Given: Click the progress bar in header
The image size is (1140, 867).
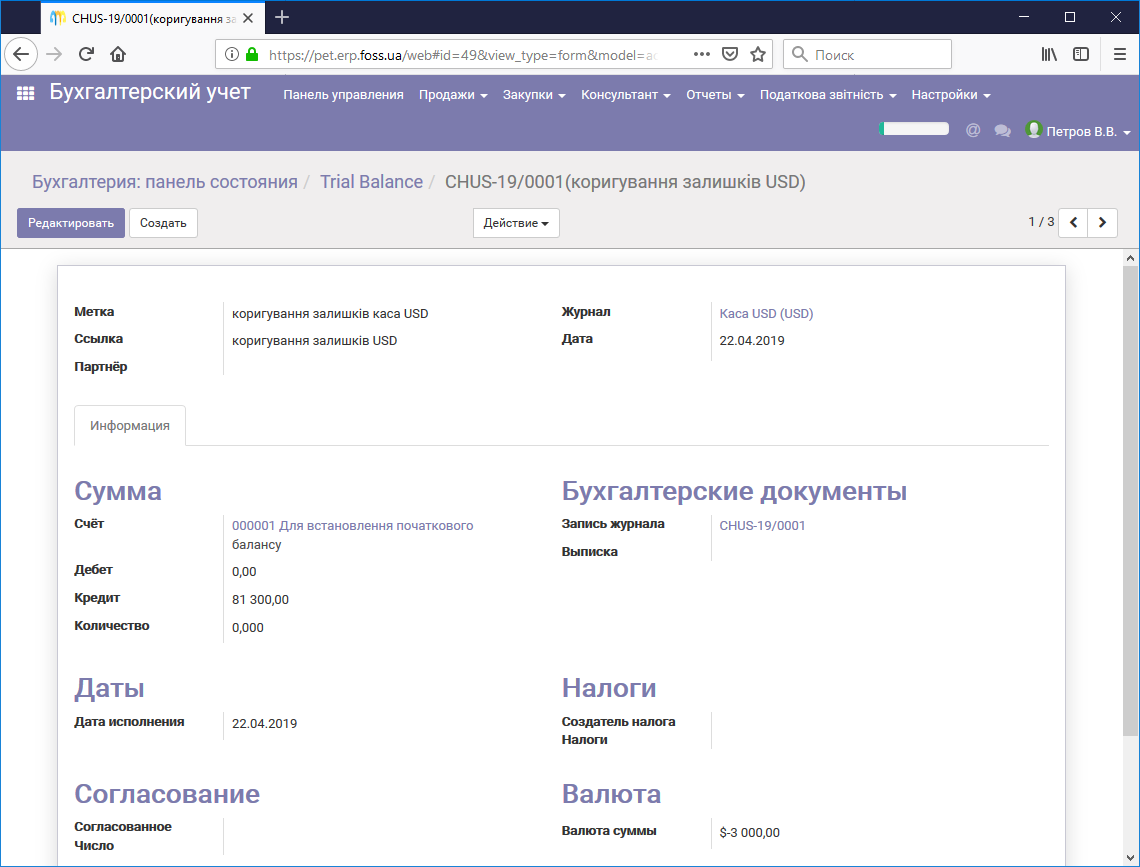Looking at the screenshot, I should [x=914, y=129].
